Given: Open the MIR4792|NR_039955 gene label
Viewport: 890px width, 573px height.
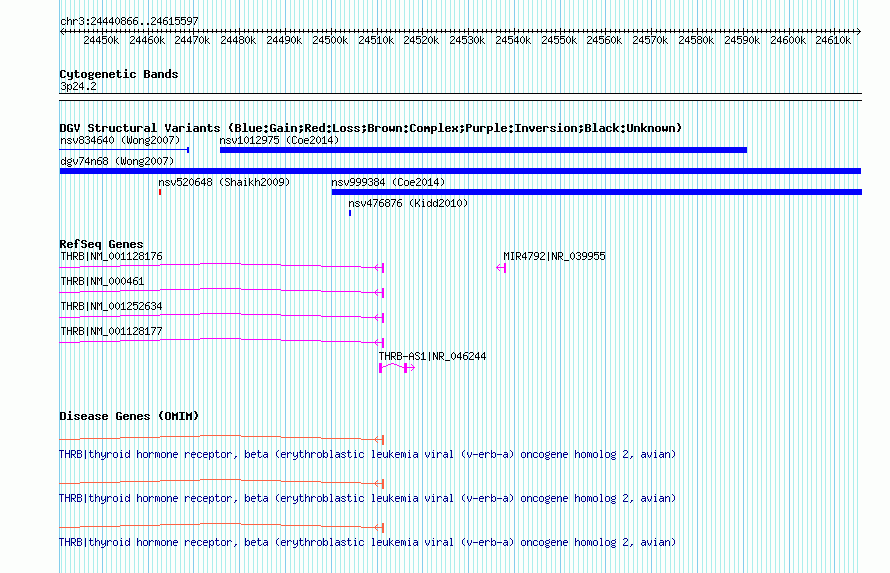Looking at the screenshot, I should (x=555, y=256).
